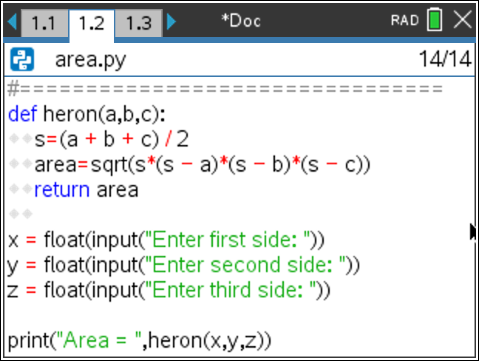The width and height of the screenshot is (479, 361).
Task: Click the z = float(input third side line
Action: [x=169, y=290]
